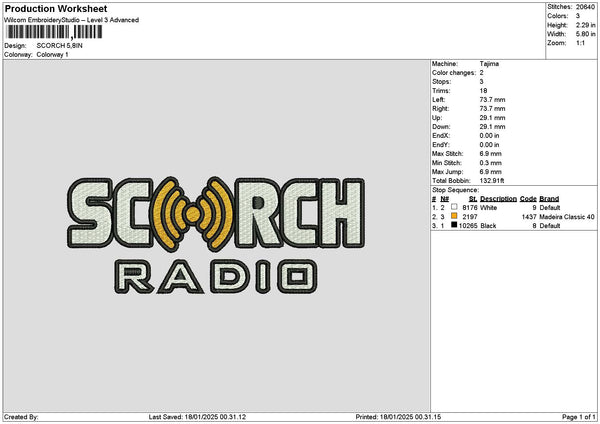Click the Stop Sequence heading
The width and height of the screenshot is (600, 424).
point(455,190)
